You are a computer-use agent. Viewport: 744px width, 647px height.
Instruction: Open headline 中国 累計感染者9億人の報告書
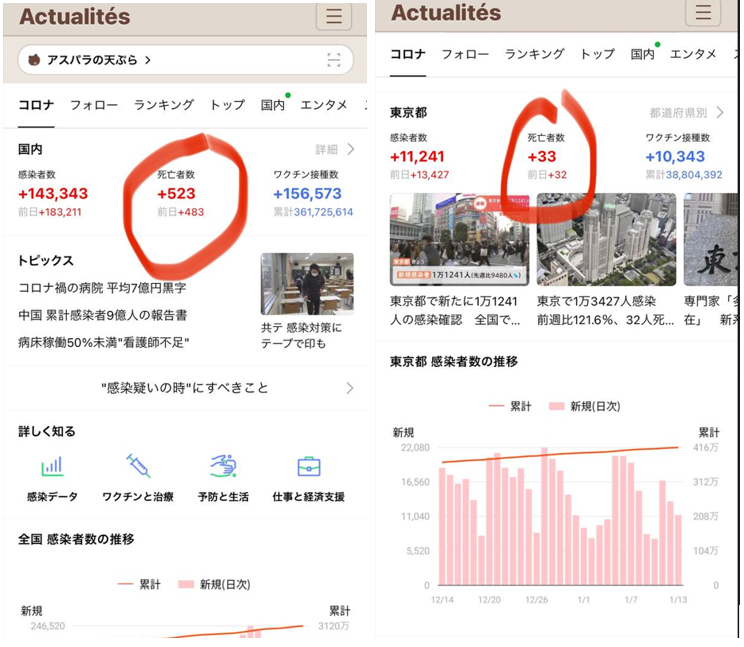pos(103,315)
